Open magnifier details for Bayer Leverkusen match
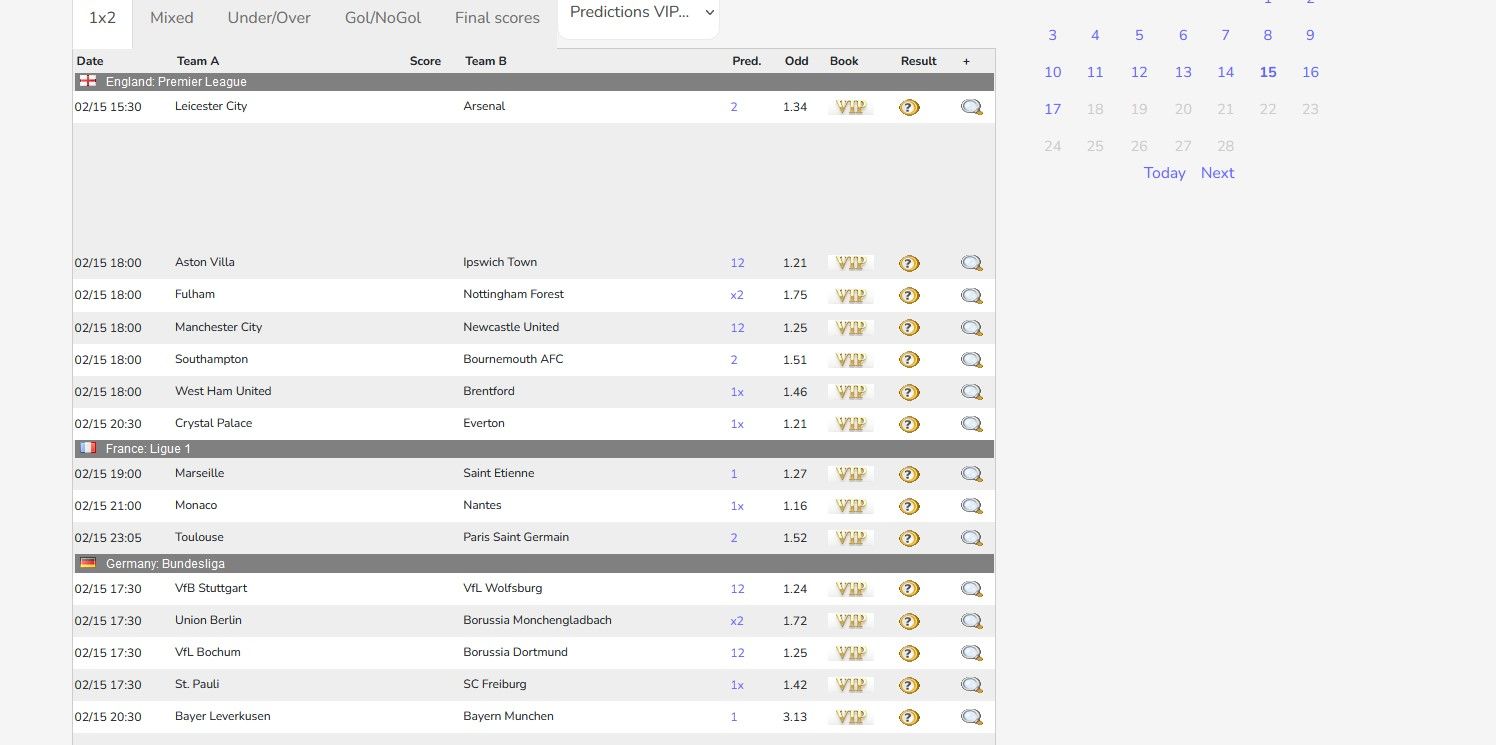1496x745 pixels. point(972,717)
